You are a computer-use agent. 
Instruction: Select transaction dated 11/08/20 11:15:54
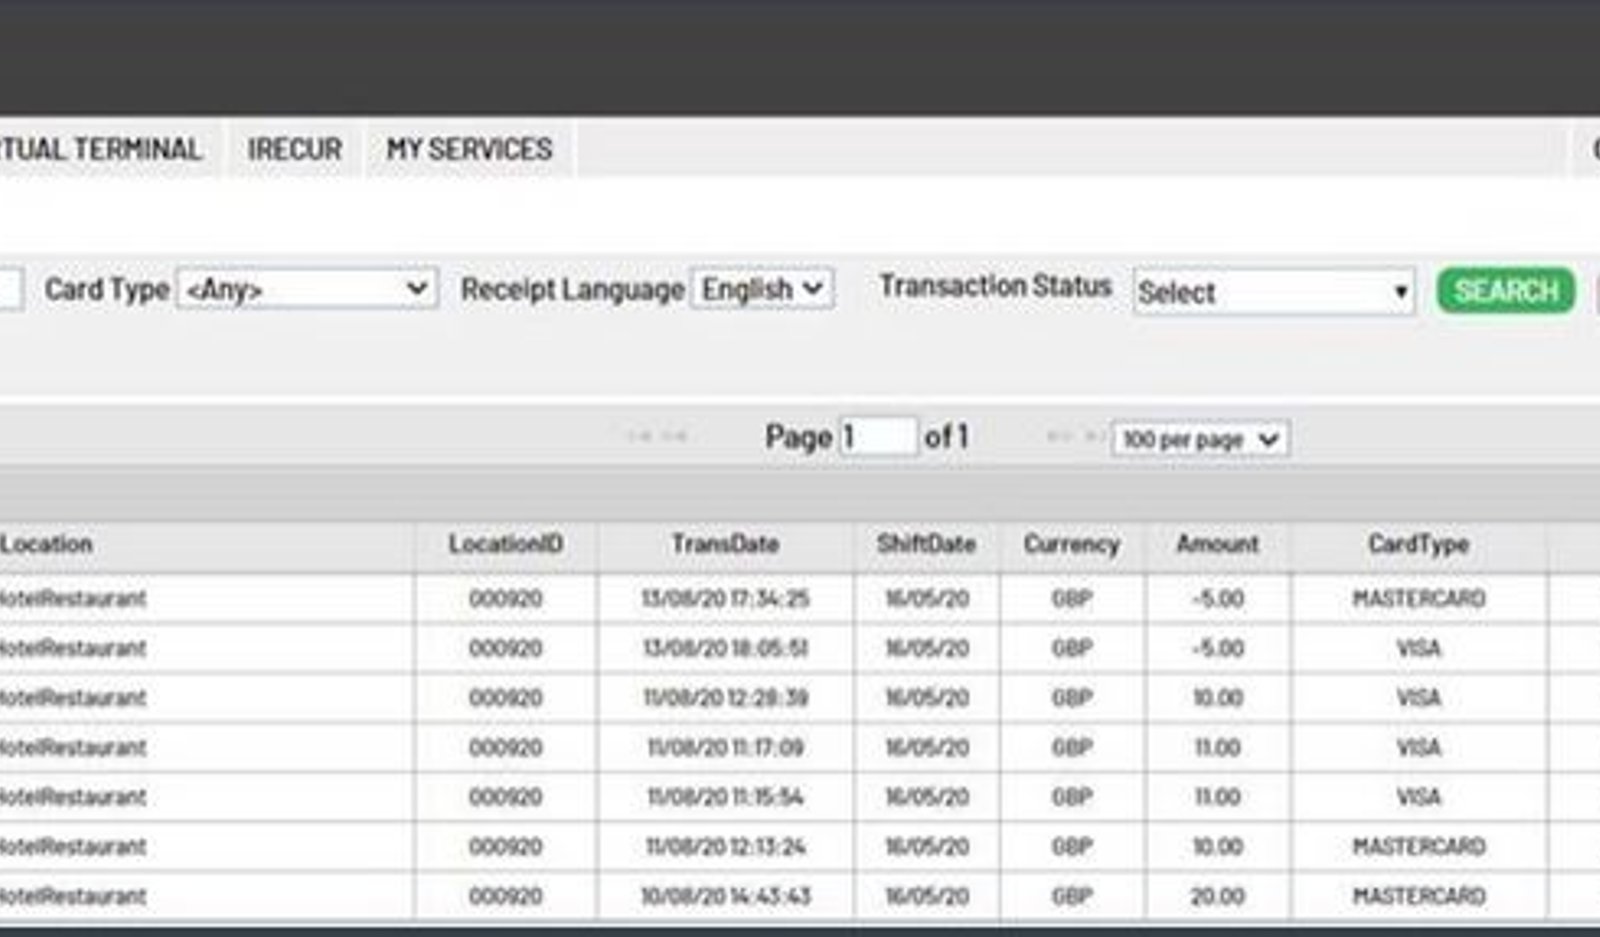pos(725,797)
